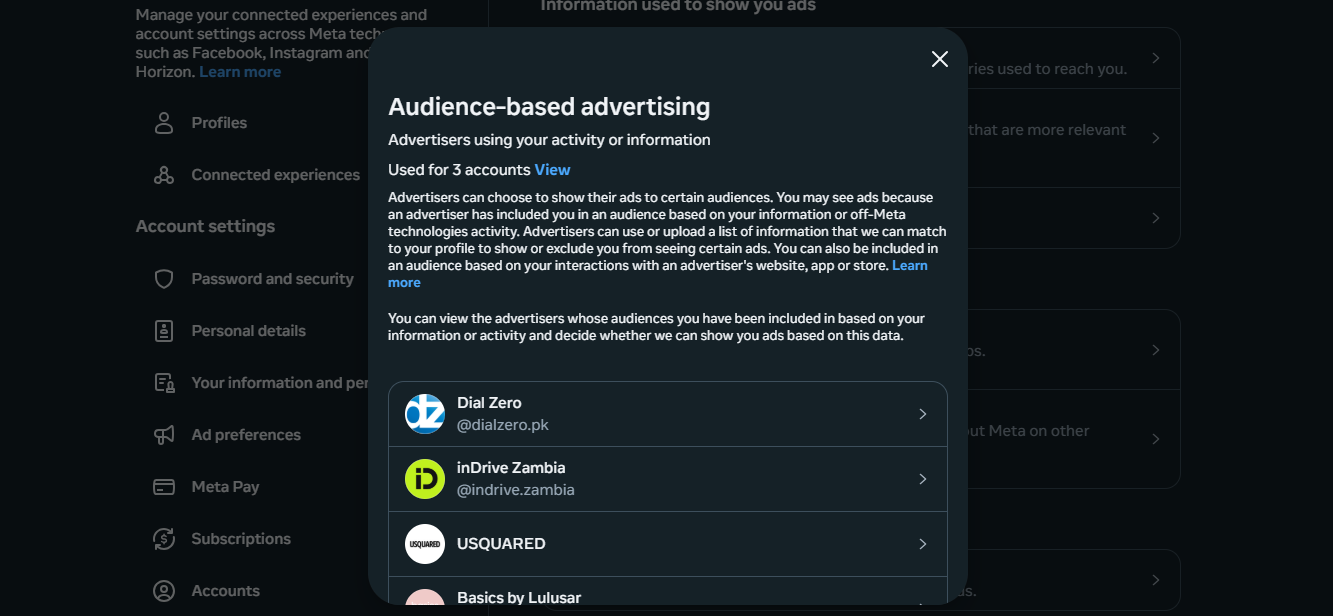This screenshot has height=616, width=1333.
Task: Click the Connected experiences icon
Action: [164, 175]
